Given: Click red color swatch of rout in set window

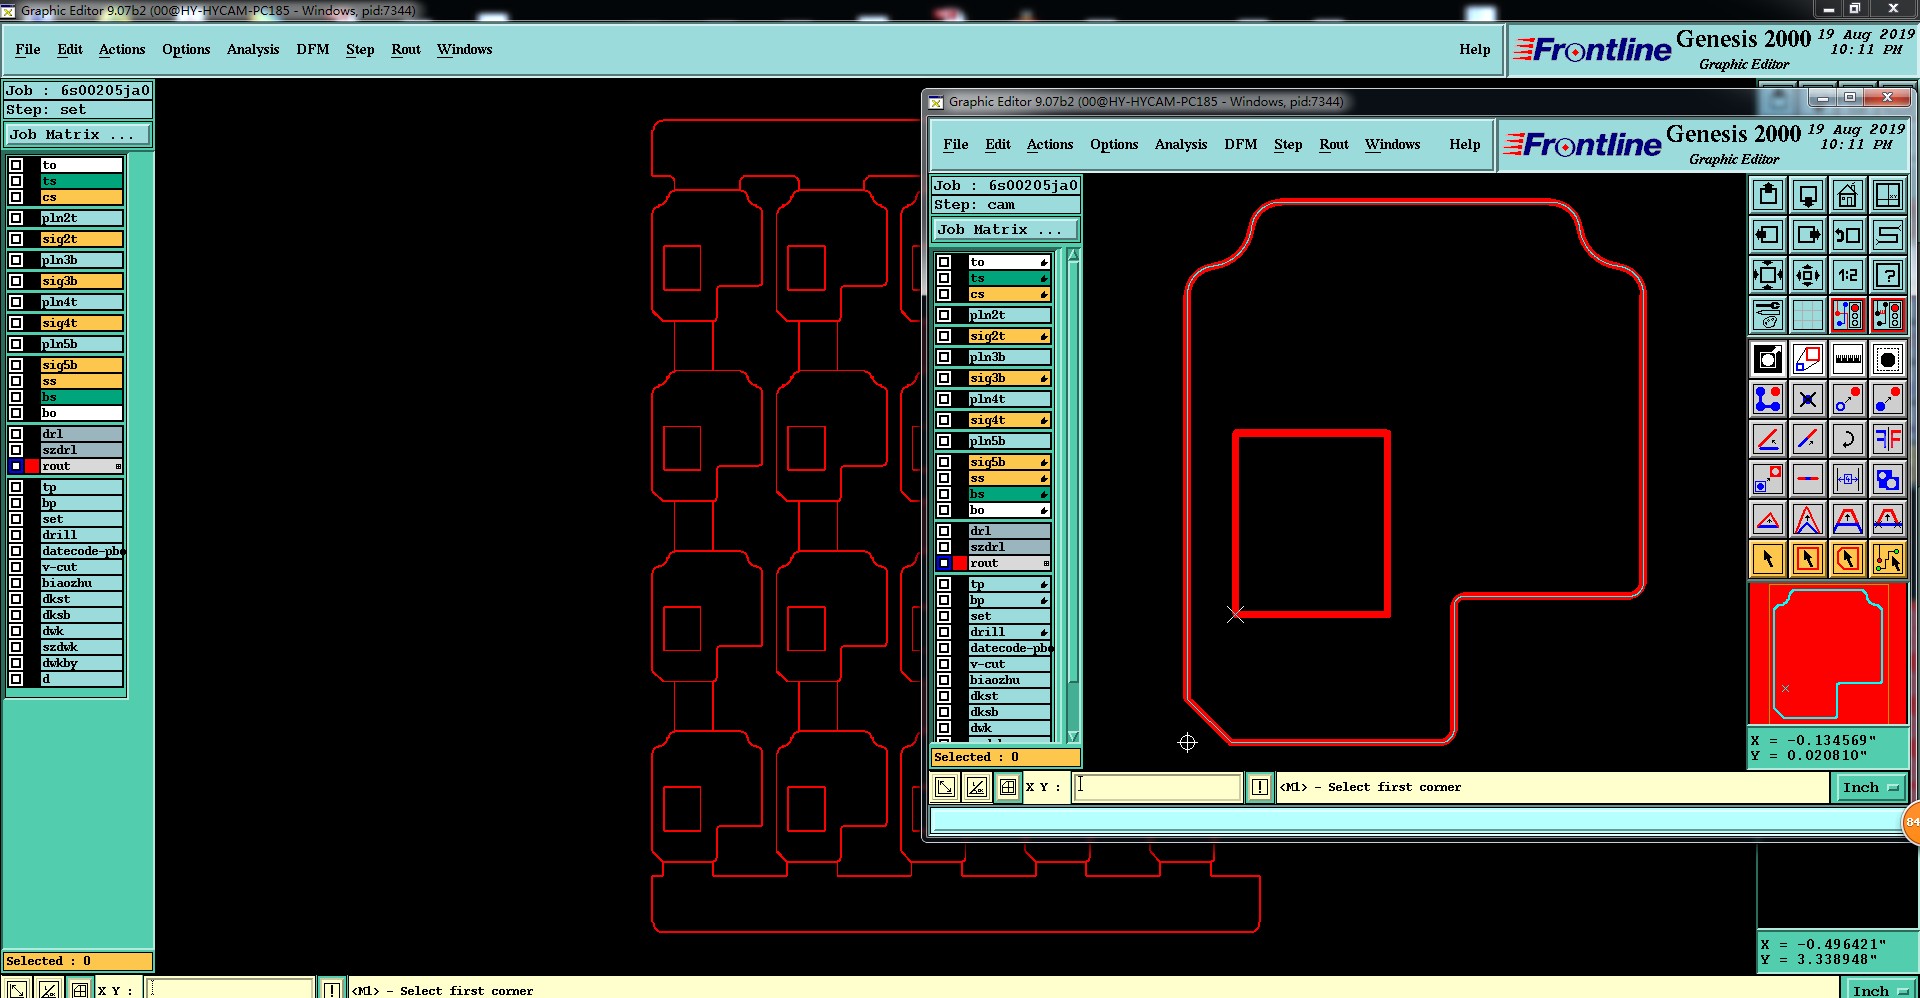Looking at the screenshot, I should 33,466.
